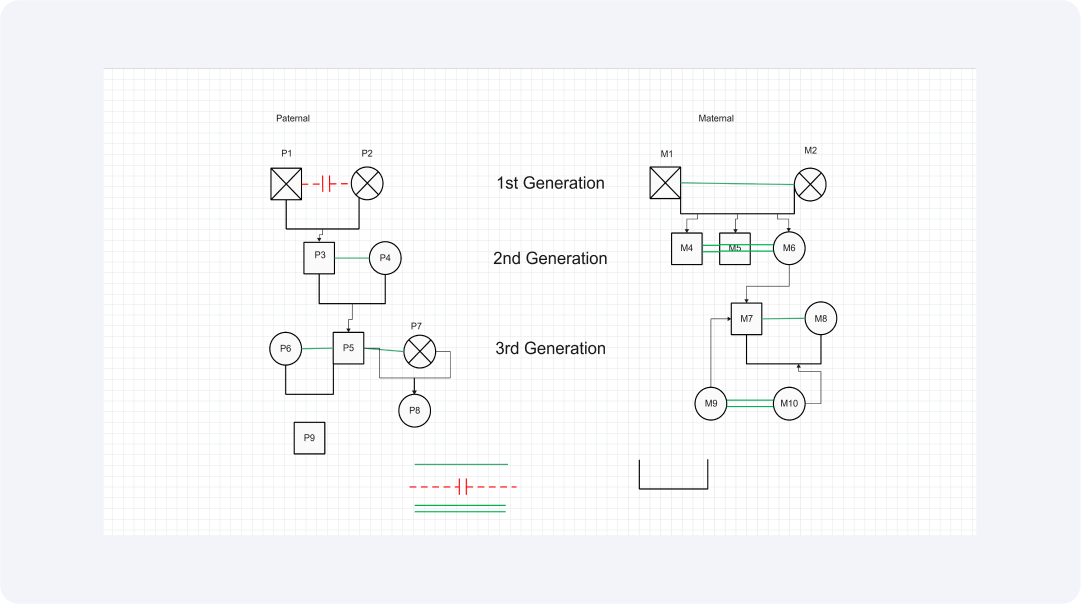Select the M5 square node
The height and width of the screenshot is (604, 1081).
(x=735, y=248)
